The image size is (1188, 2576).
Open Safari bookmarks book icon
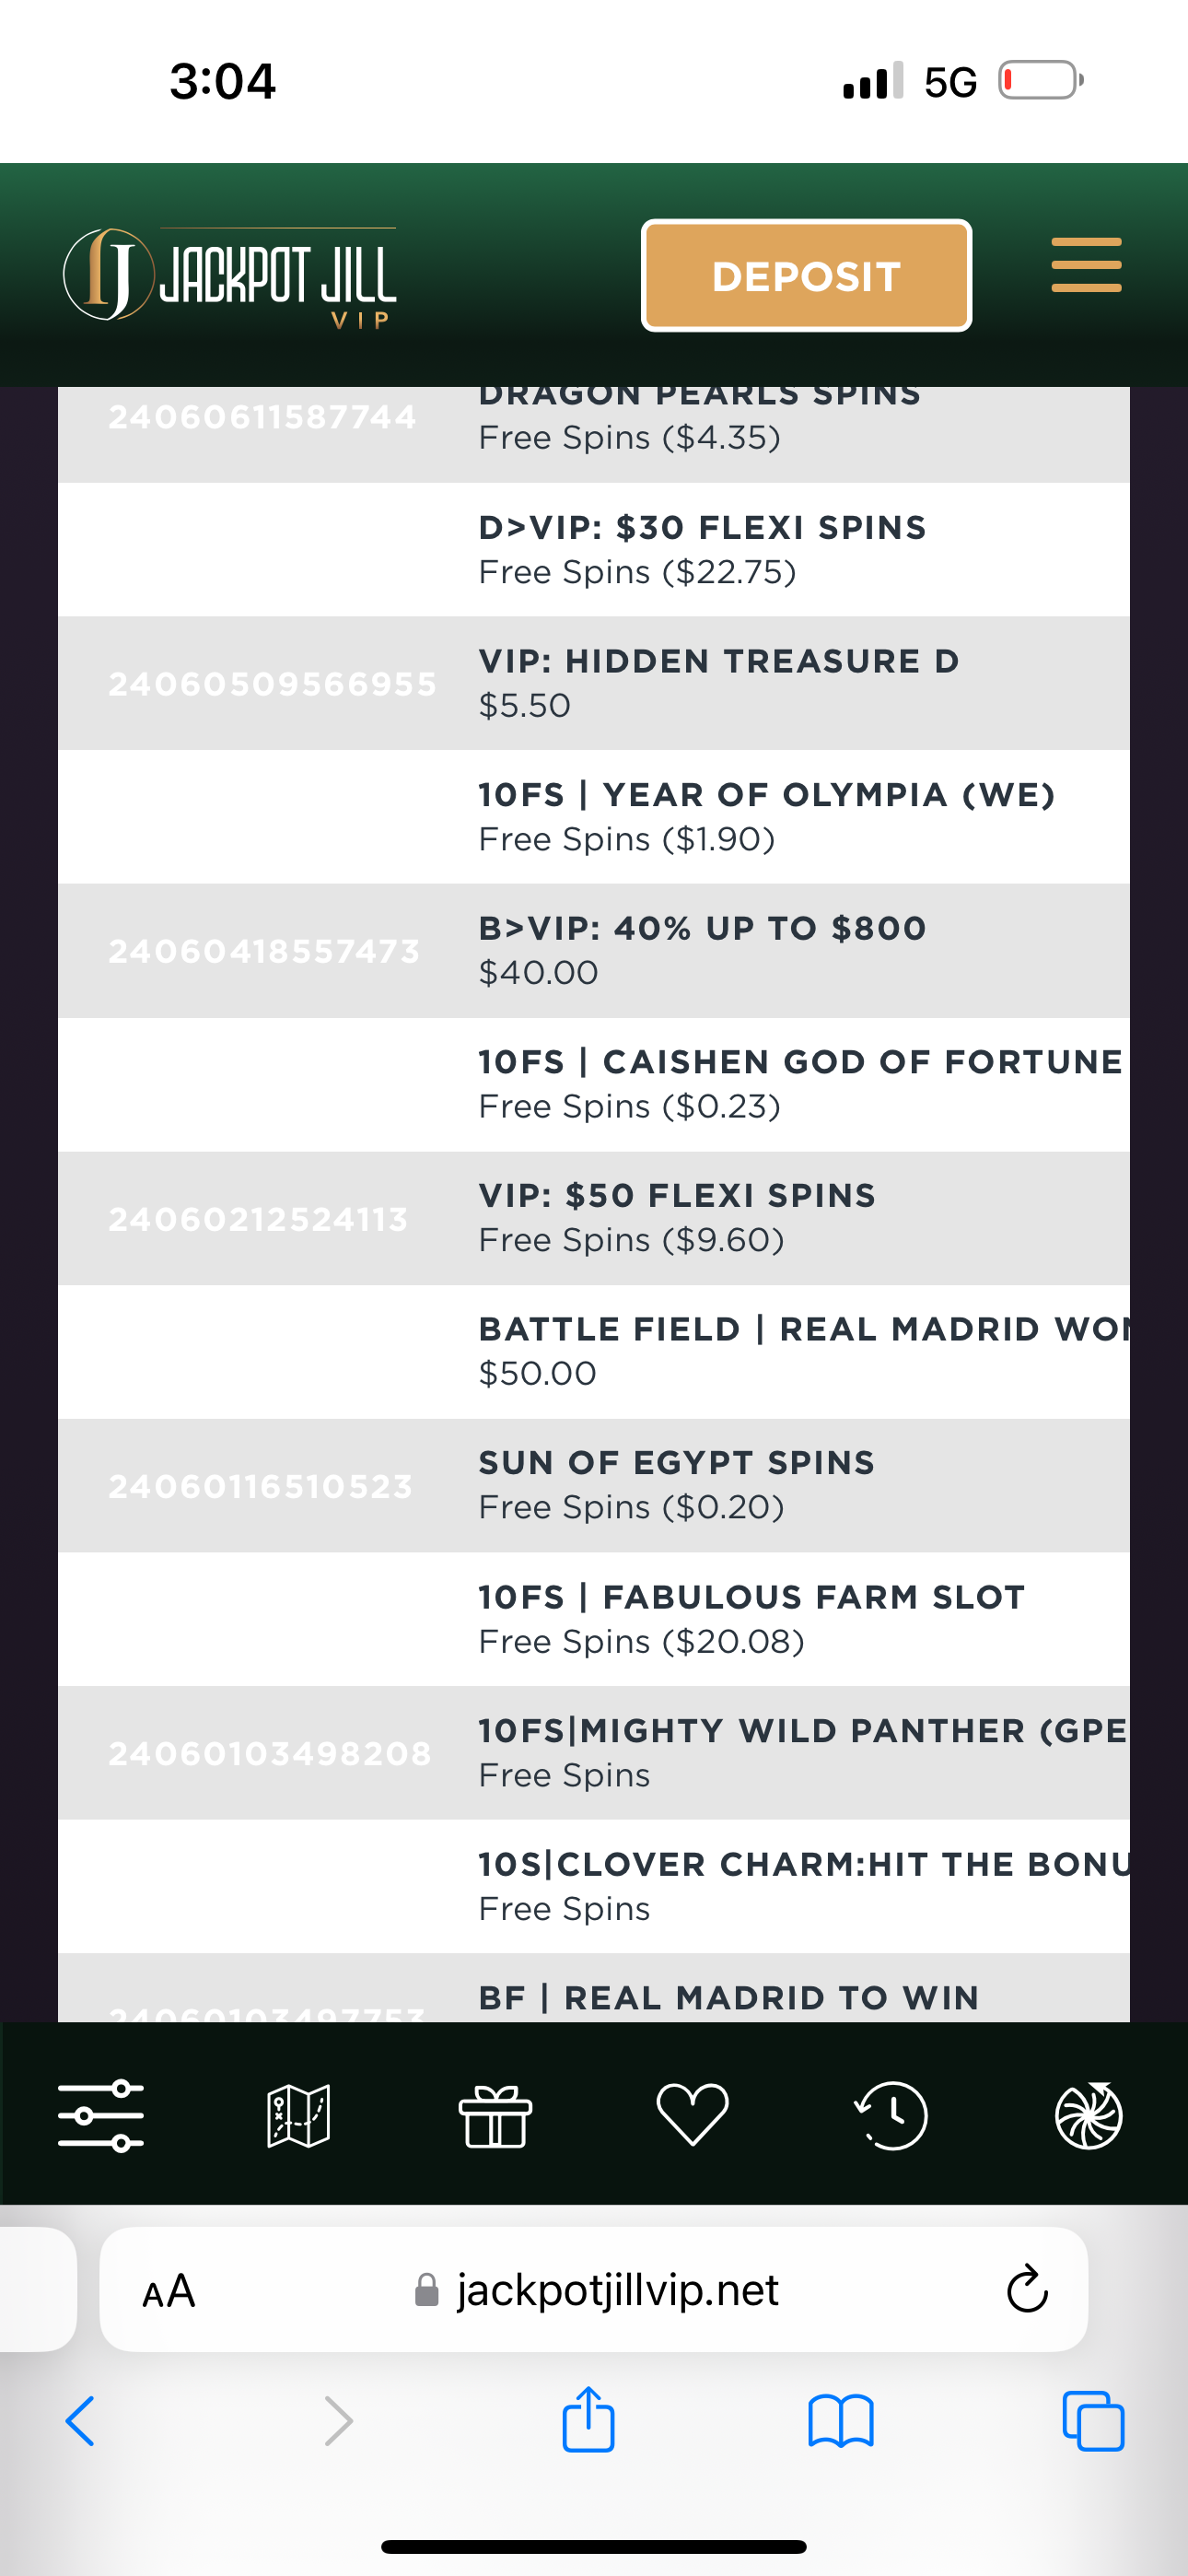coord(840,2421)
